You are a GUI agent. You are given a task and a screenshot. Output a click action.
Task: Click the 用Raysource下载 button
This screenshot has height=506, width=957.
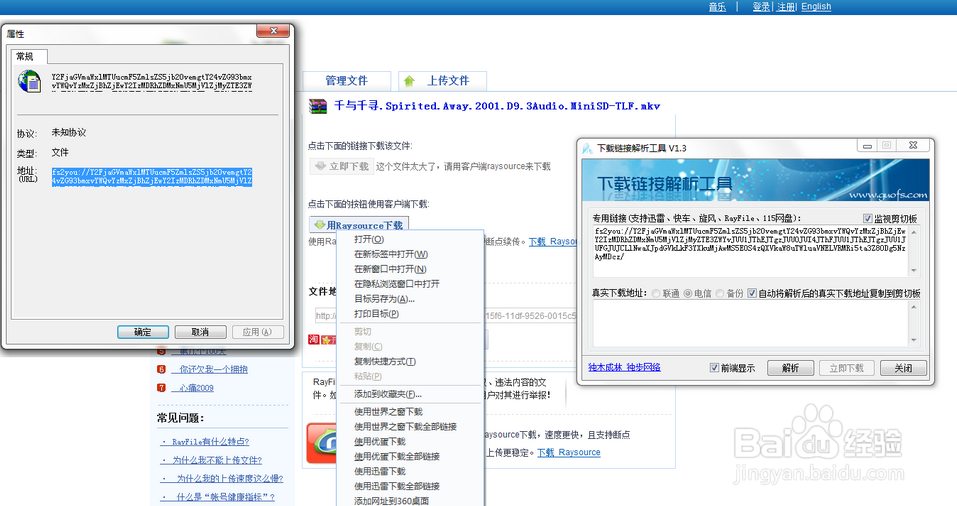359,225
